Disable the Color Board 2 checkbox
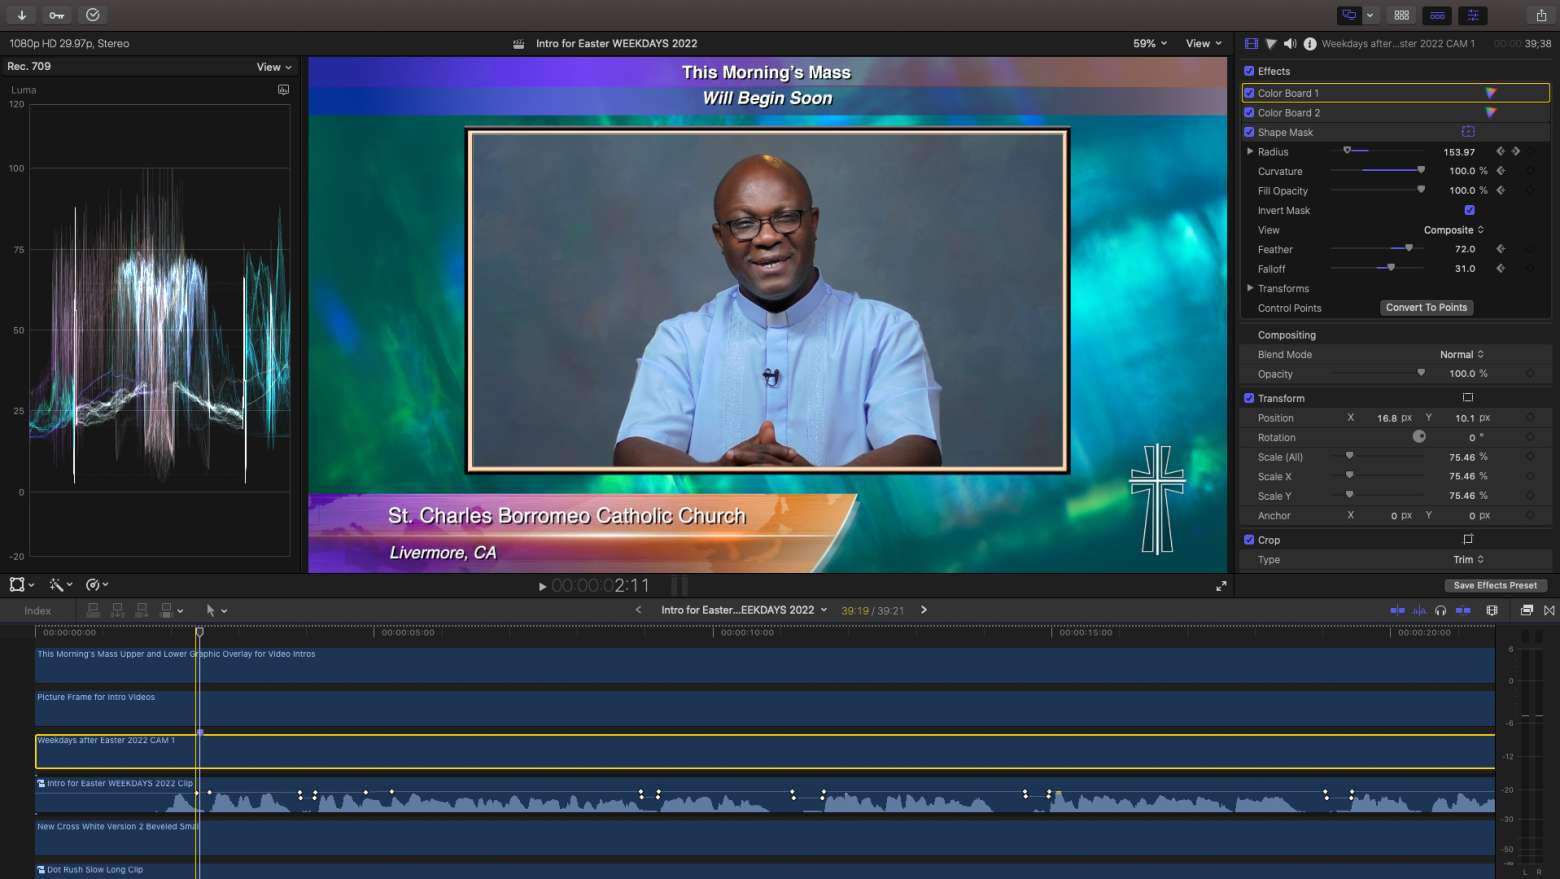The image size is (1560, 879). (x=1249, y=113)
